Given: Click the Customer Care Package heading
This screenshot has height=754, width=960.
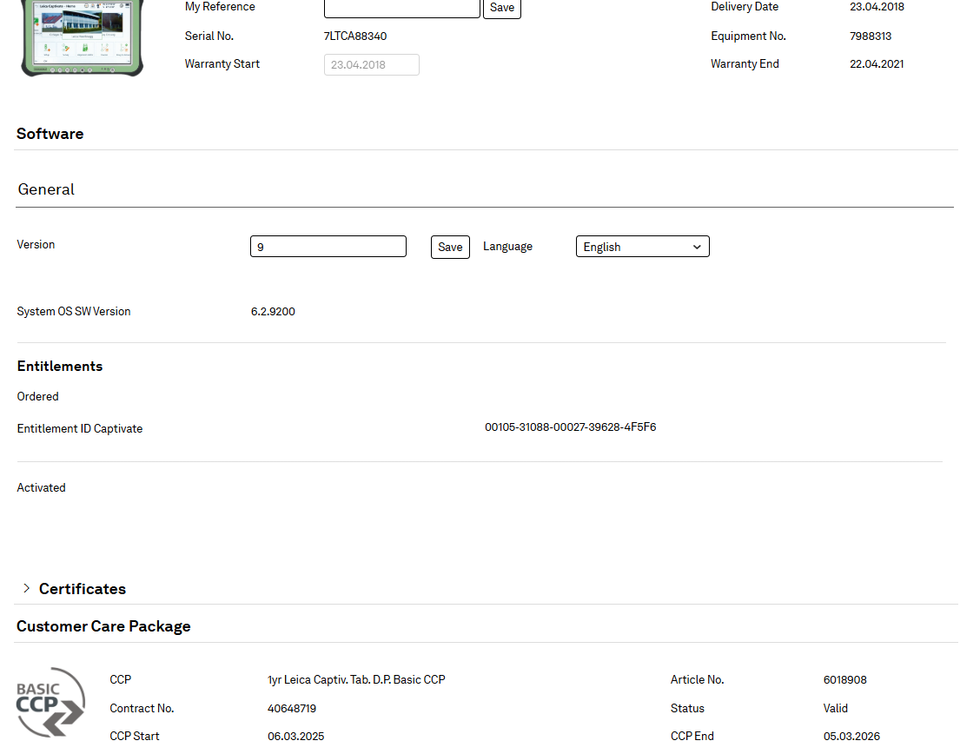Looking at the screenshot, I should pyautogui.click(x=103, y=626).
